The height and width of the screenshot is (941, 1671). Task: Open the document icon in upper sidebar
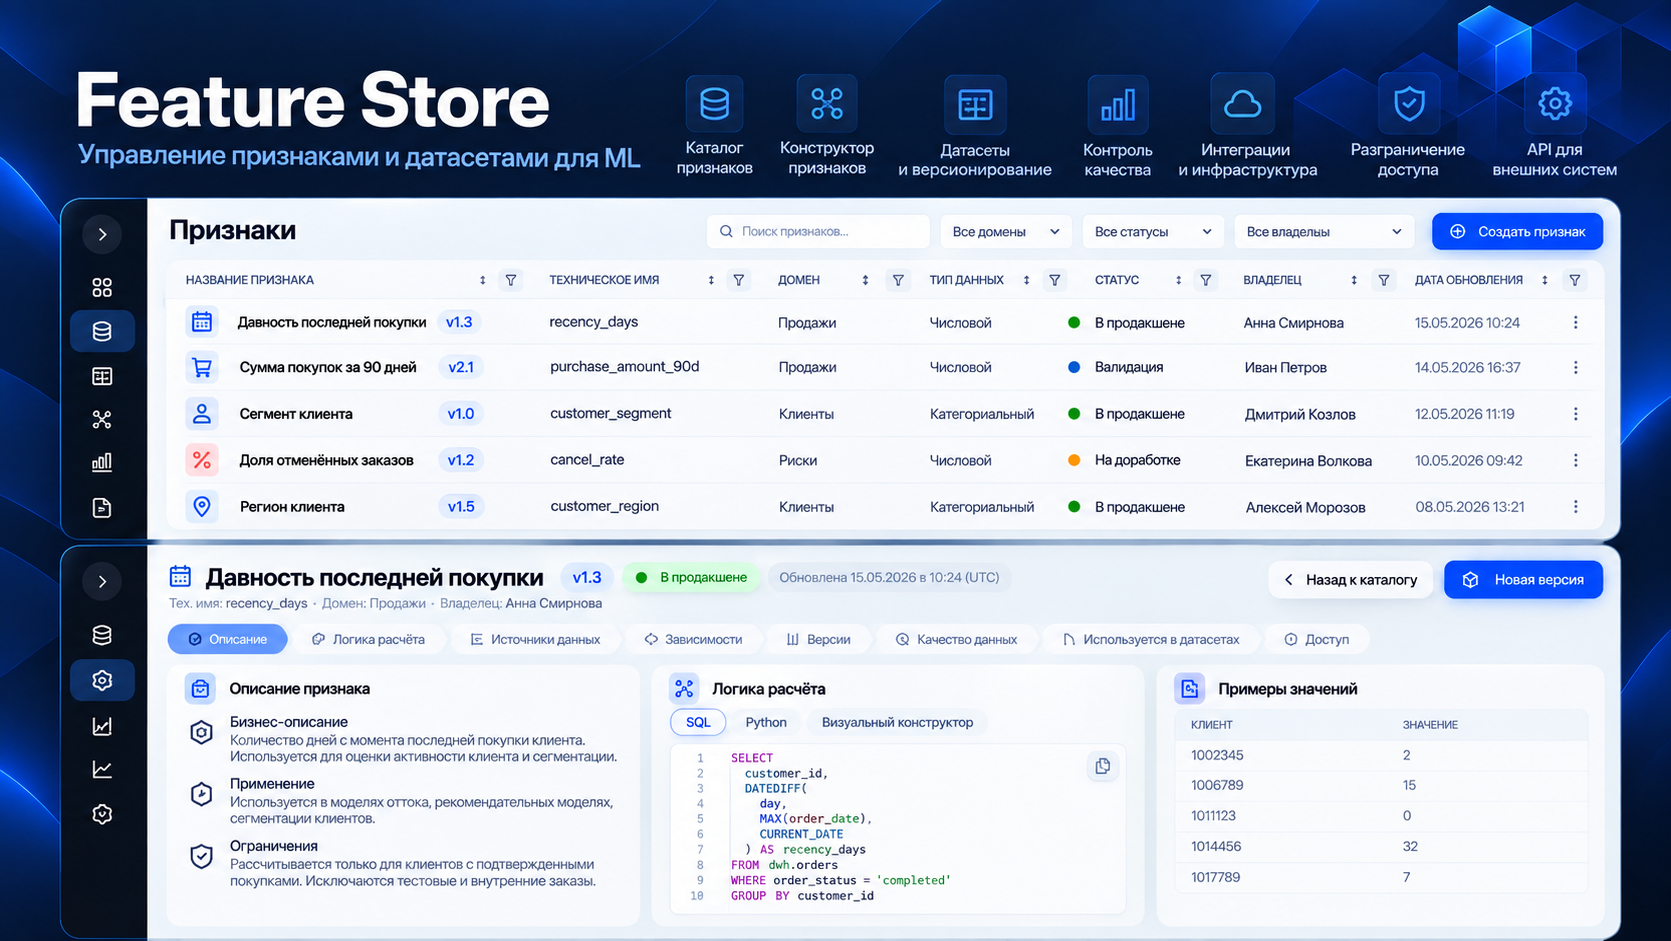pyautogui.click(x=102, y=508)
